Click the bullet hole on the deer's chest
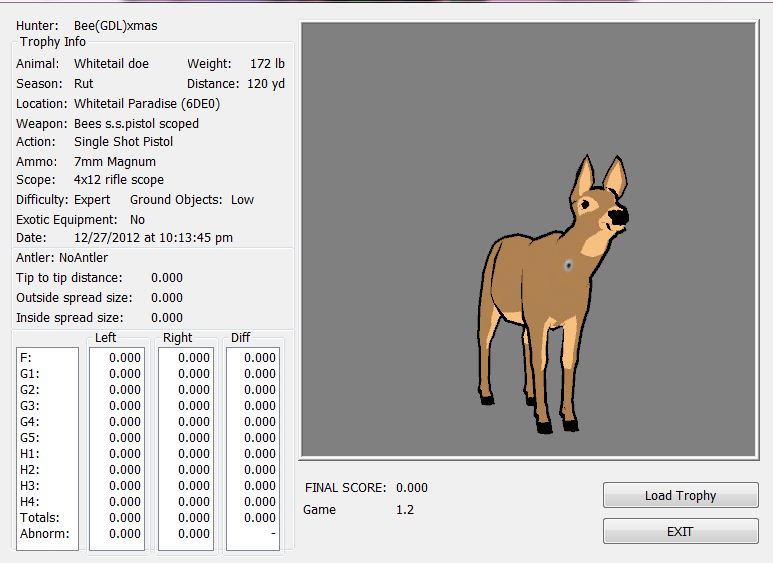The height and width of the screenshot is (563, 773). pyautogui.click(x=568, y=265)
